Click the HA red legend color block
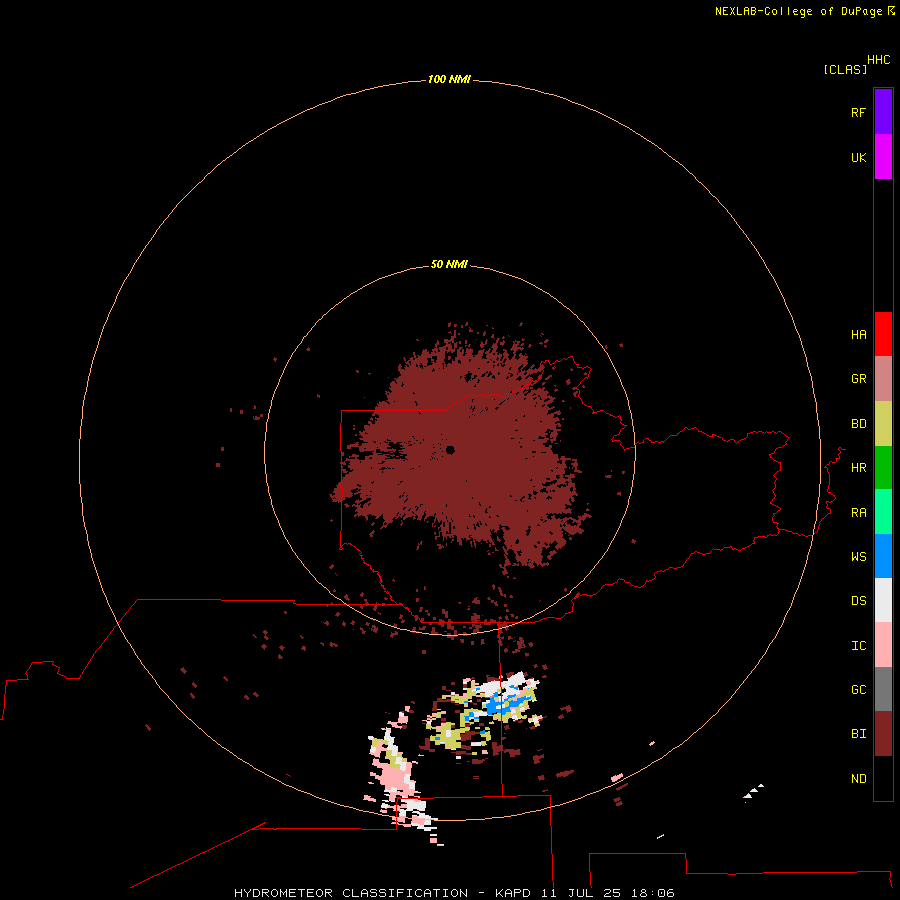This screenshot has height=900, width=900. point(883,334)
